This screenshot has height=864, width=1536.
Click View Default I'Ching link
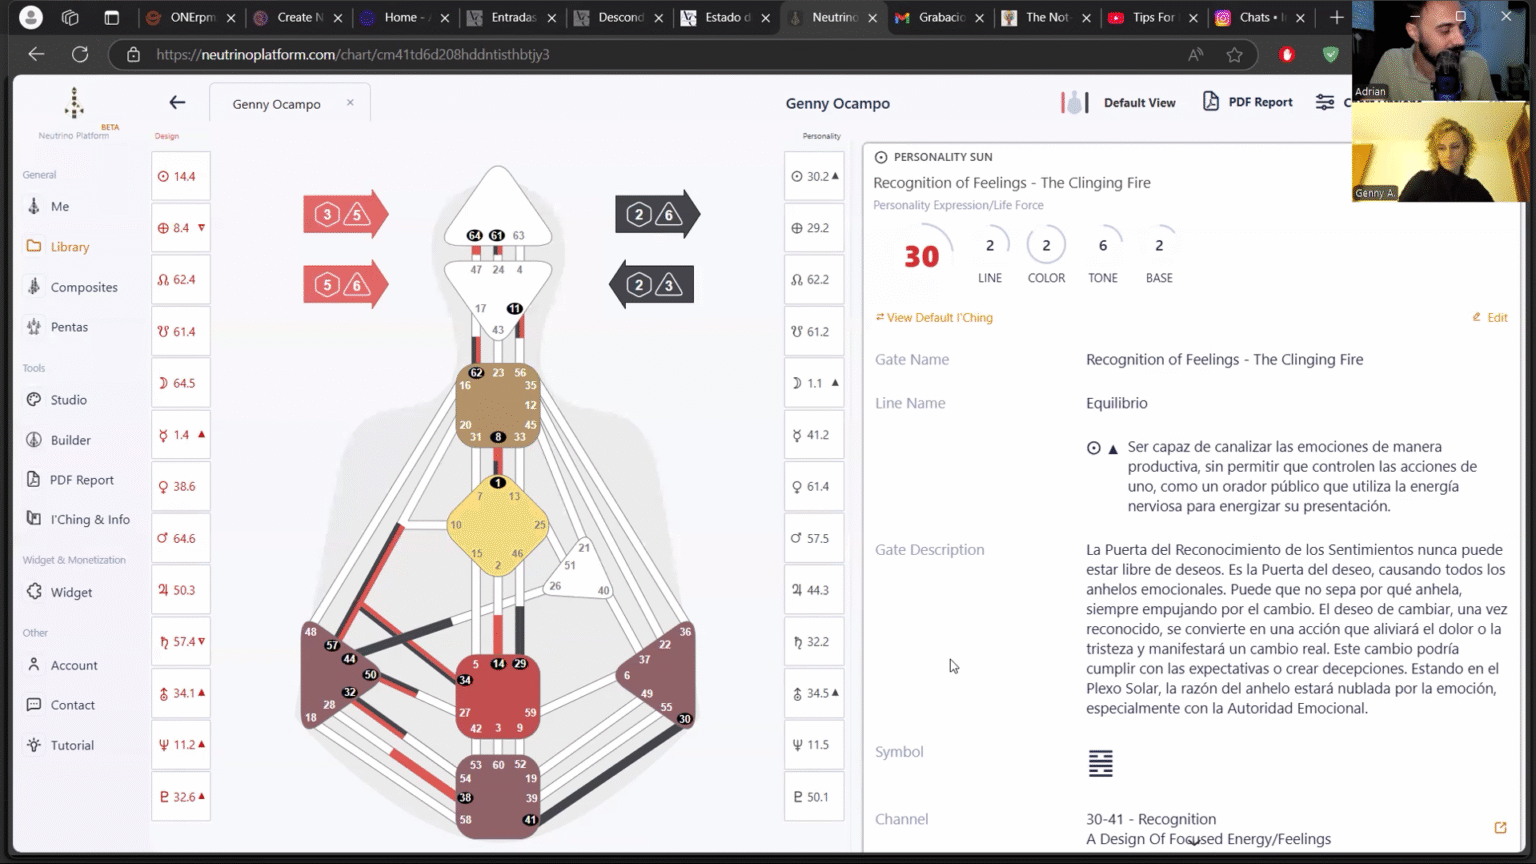[x=939, y=318]
